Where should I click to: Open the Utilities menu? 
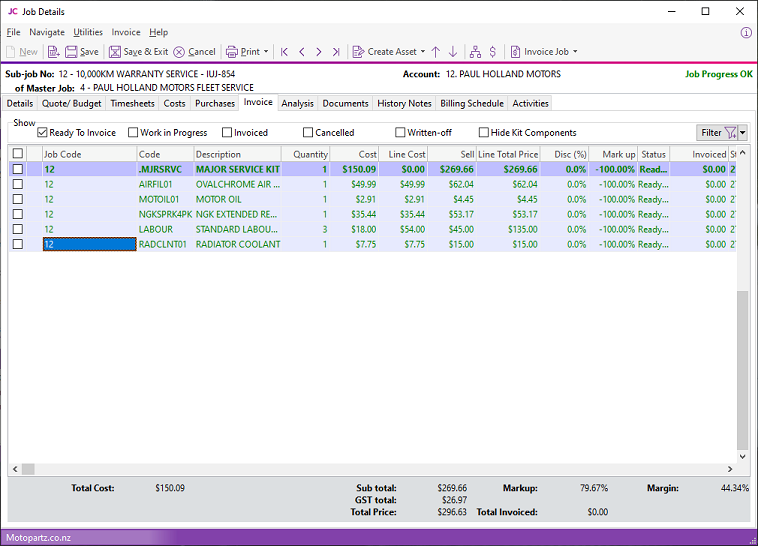(88, 32)
